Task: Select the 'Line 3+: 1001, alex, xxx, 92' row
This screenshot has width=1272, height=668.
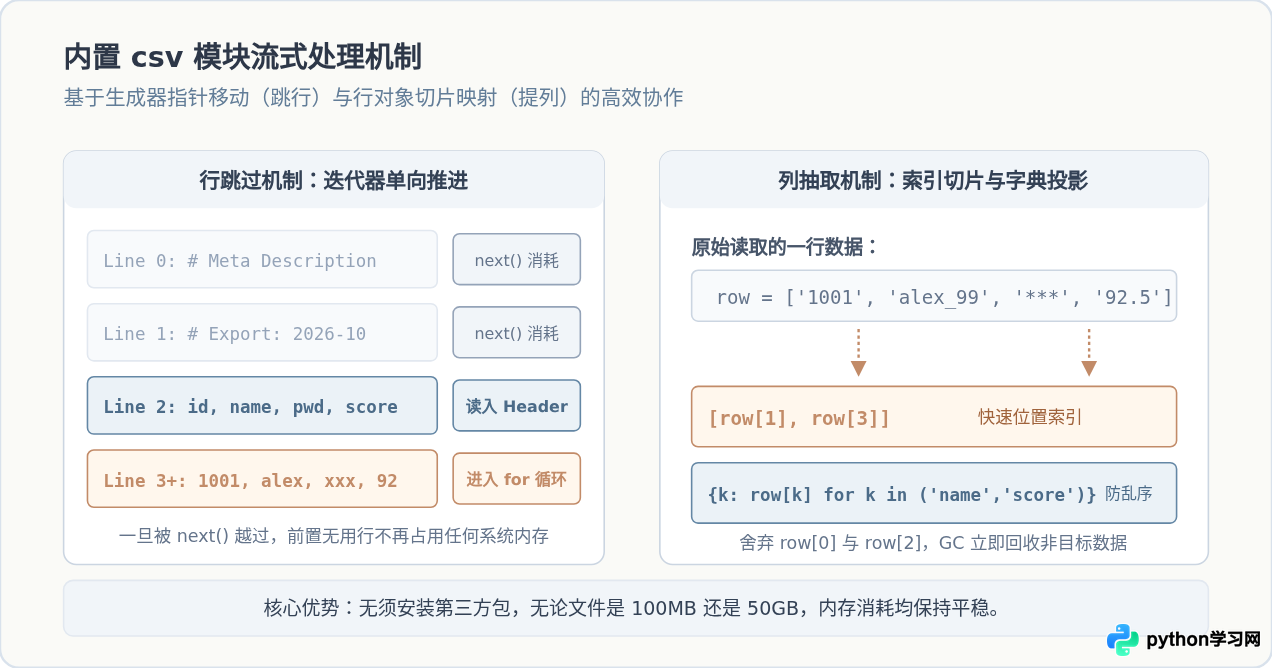Action: [x=262, y=479]
